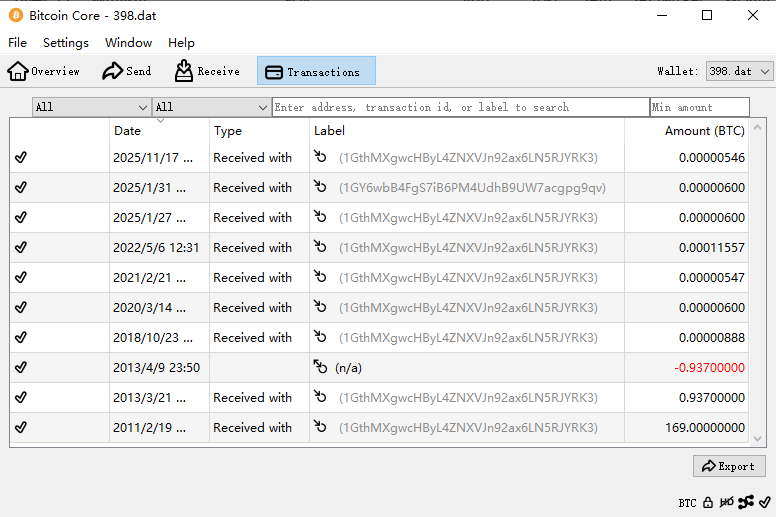Viewport: 776px width, 517px height.
Task: Click the confirmed checkmark for the 169.00000000 transaction
Action: [21, 428]
